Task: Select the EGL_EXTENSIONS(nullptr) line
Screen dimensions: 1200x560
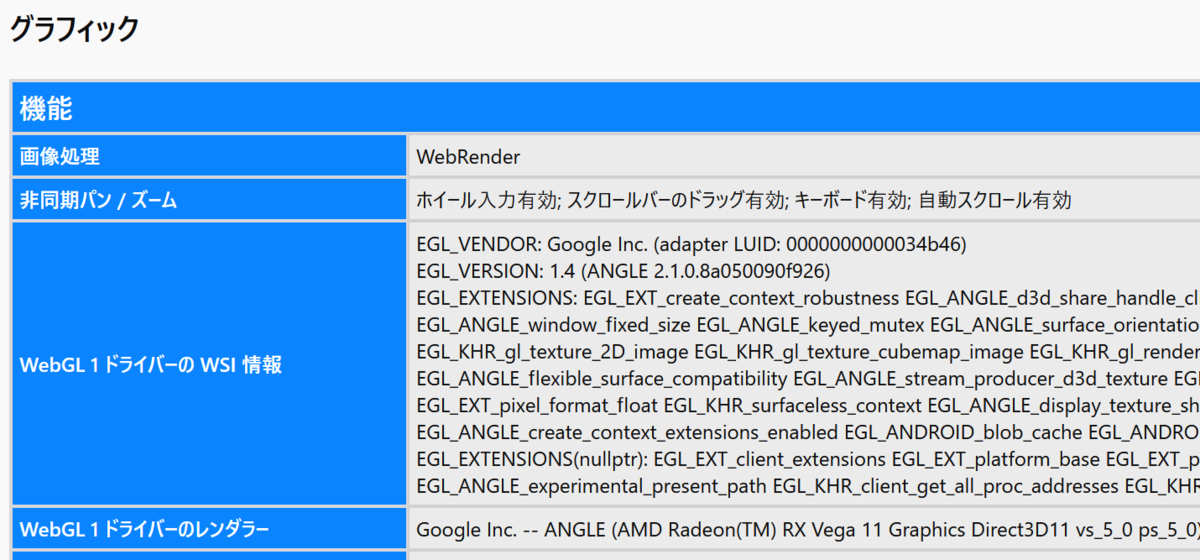Action: [808, 460]
